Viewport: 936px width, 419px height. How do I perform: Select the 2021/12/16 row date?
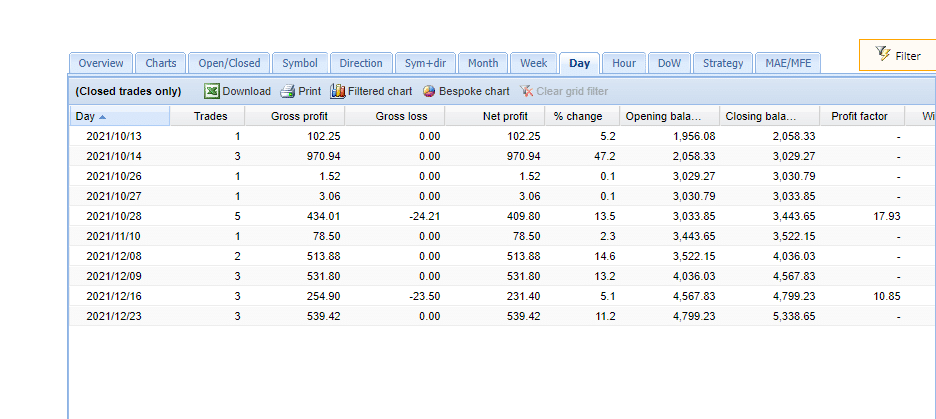point(114,296)
